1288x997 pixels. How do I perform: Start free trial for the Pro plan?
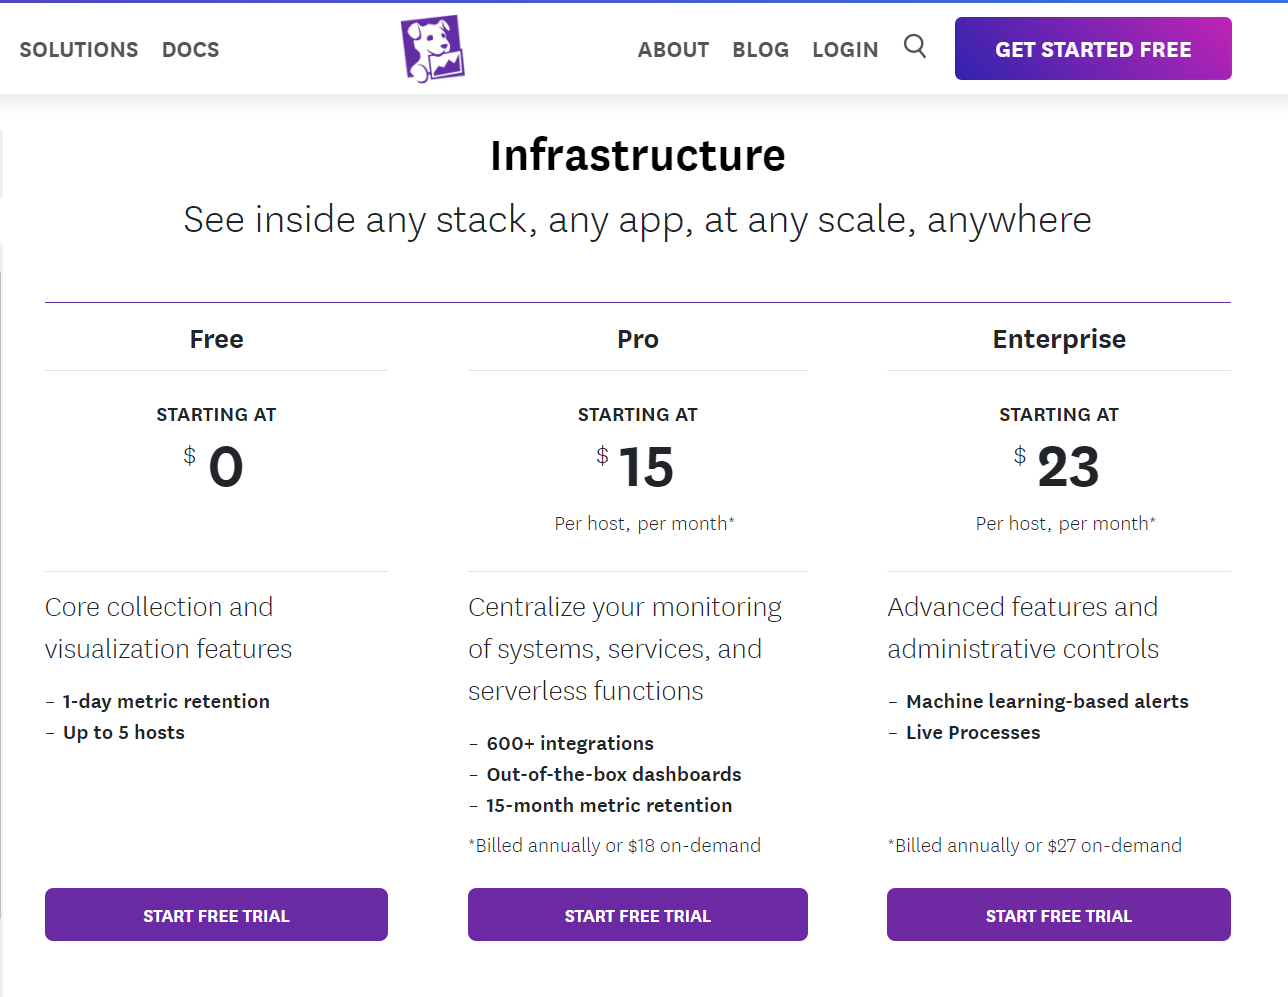638,915
